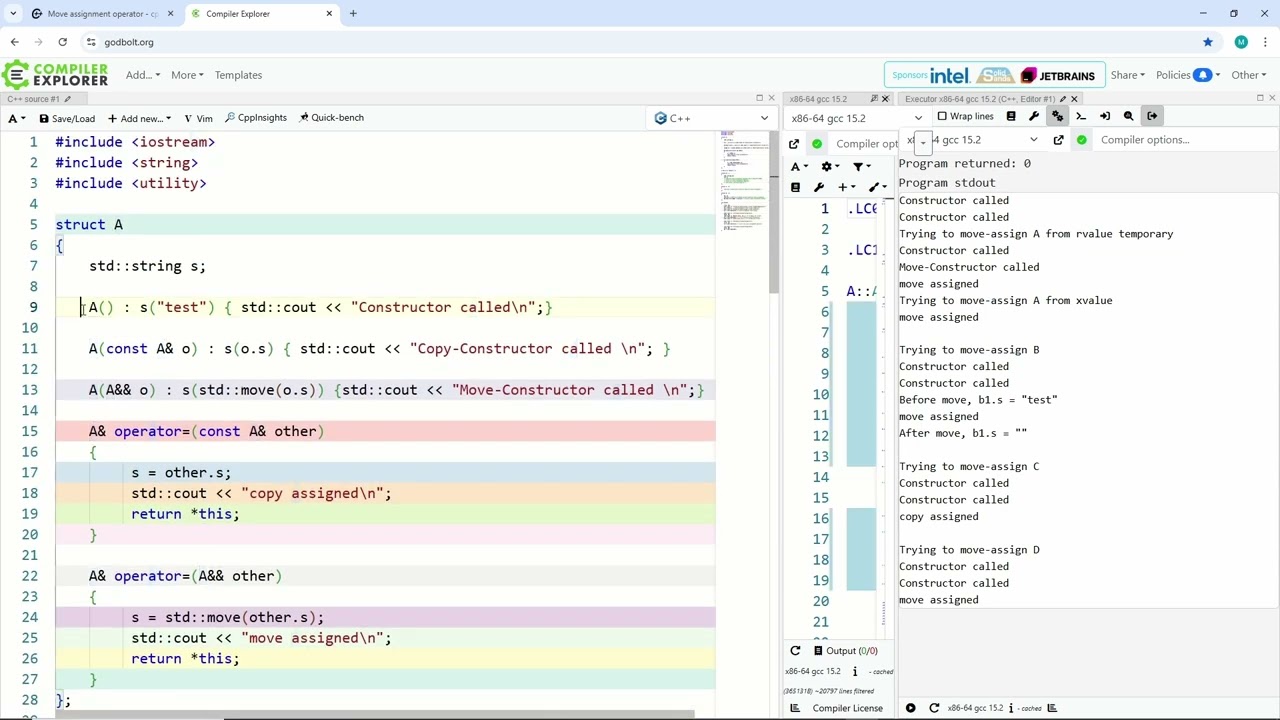The width and height of the screenshot is (1280, 720).
Task: Open the C++ language selector
Action: tap(711, 118)
